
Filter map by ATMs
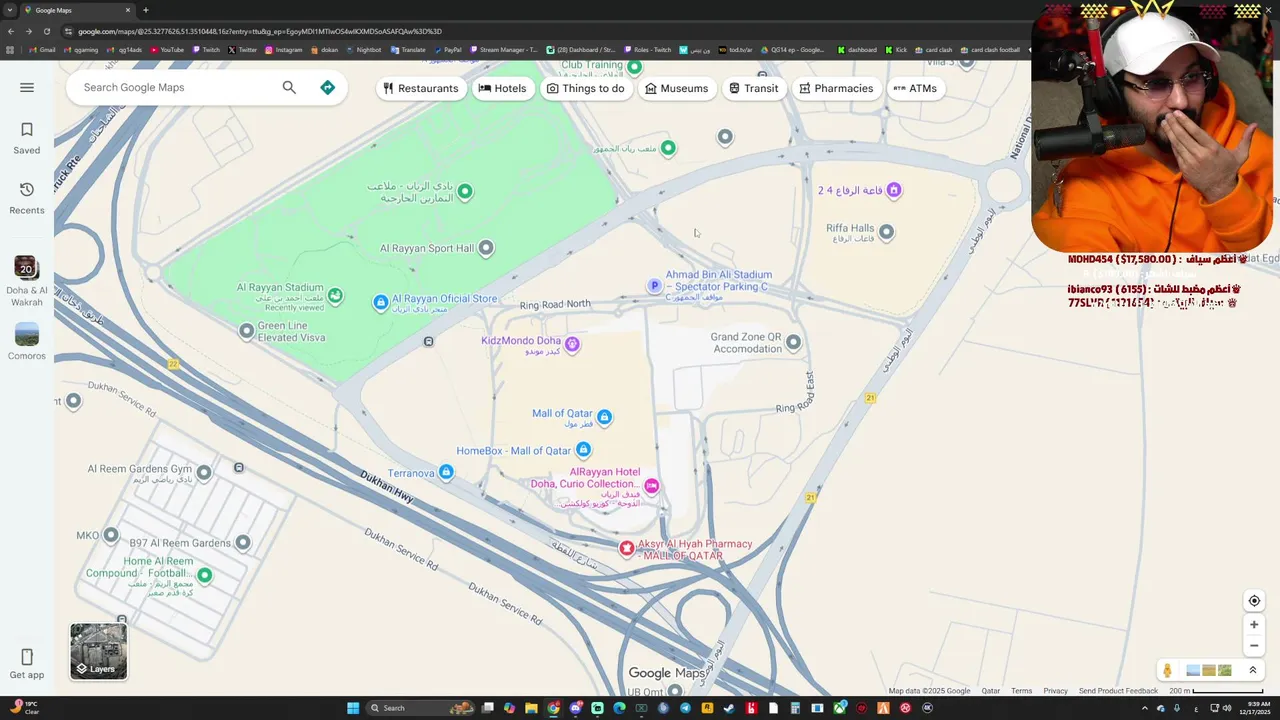pos(915,88)
